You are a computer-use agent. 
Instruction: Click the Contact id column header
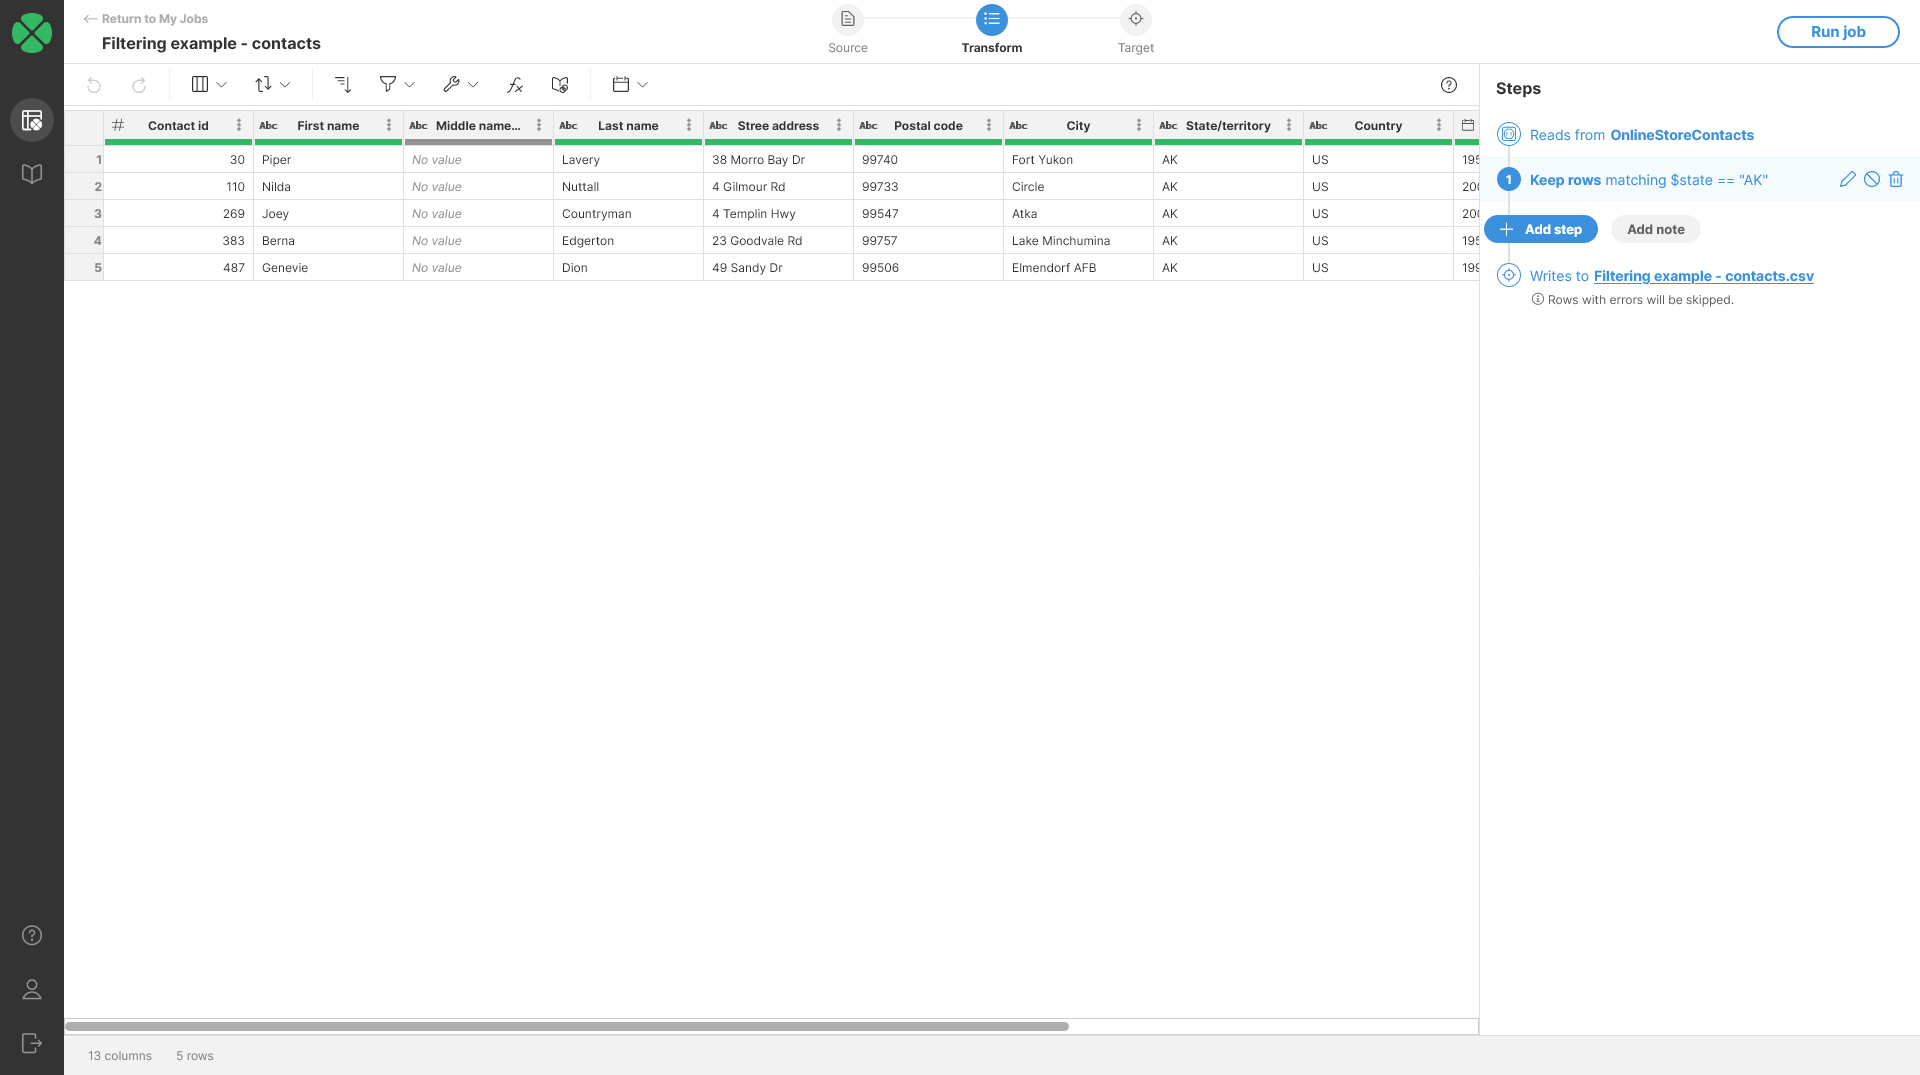tap(178, 125)
